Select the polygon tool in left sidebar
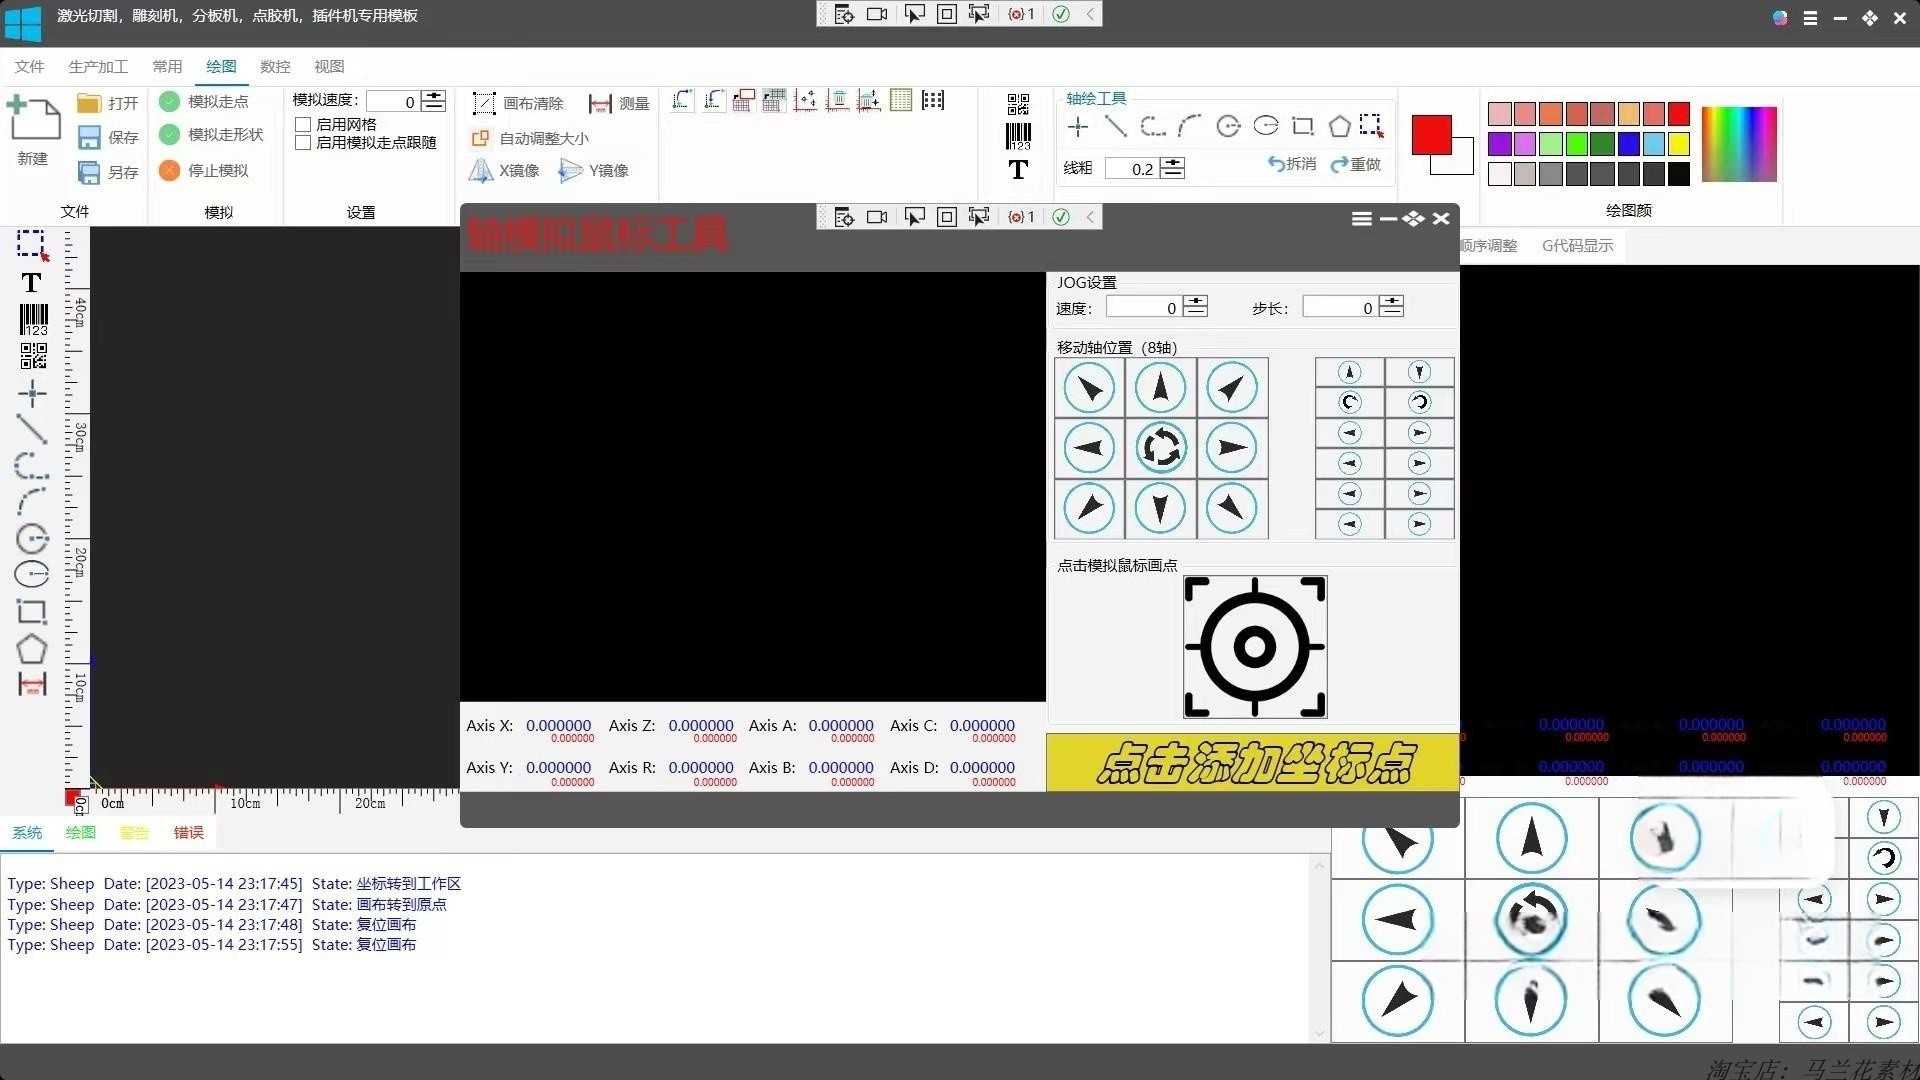1920x1080 pixels. [31, 649]
